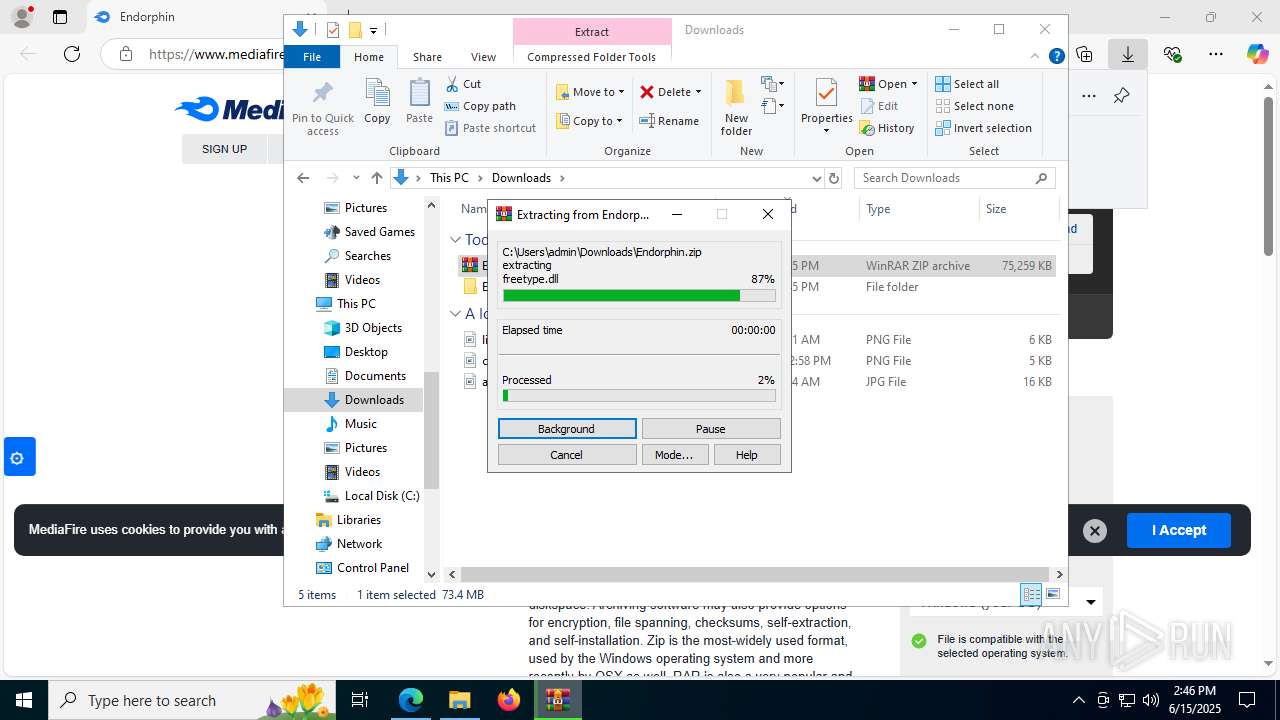Create a New folder from ribbon
Viewport: 1280px width, 720px height.
click(x=736, y=107)
